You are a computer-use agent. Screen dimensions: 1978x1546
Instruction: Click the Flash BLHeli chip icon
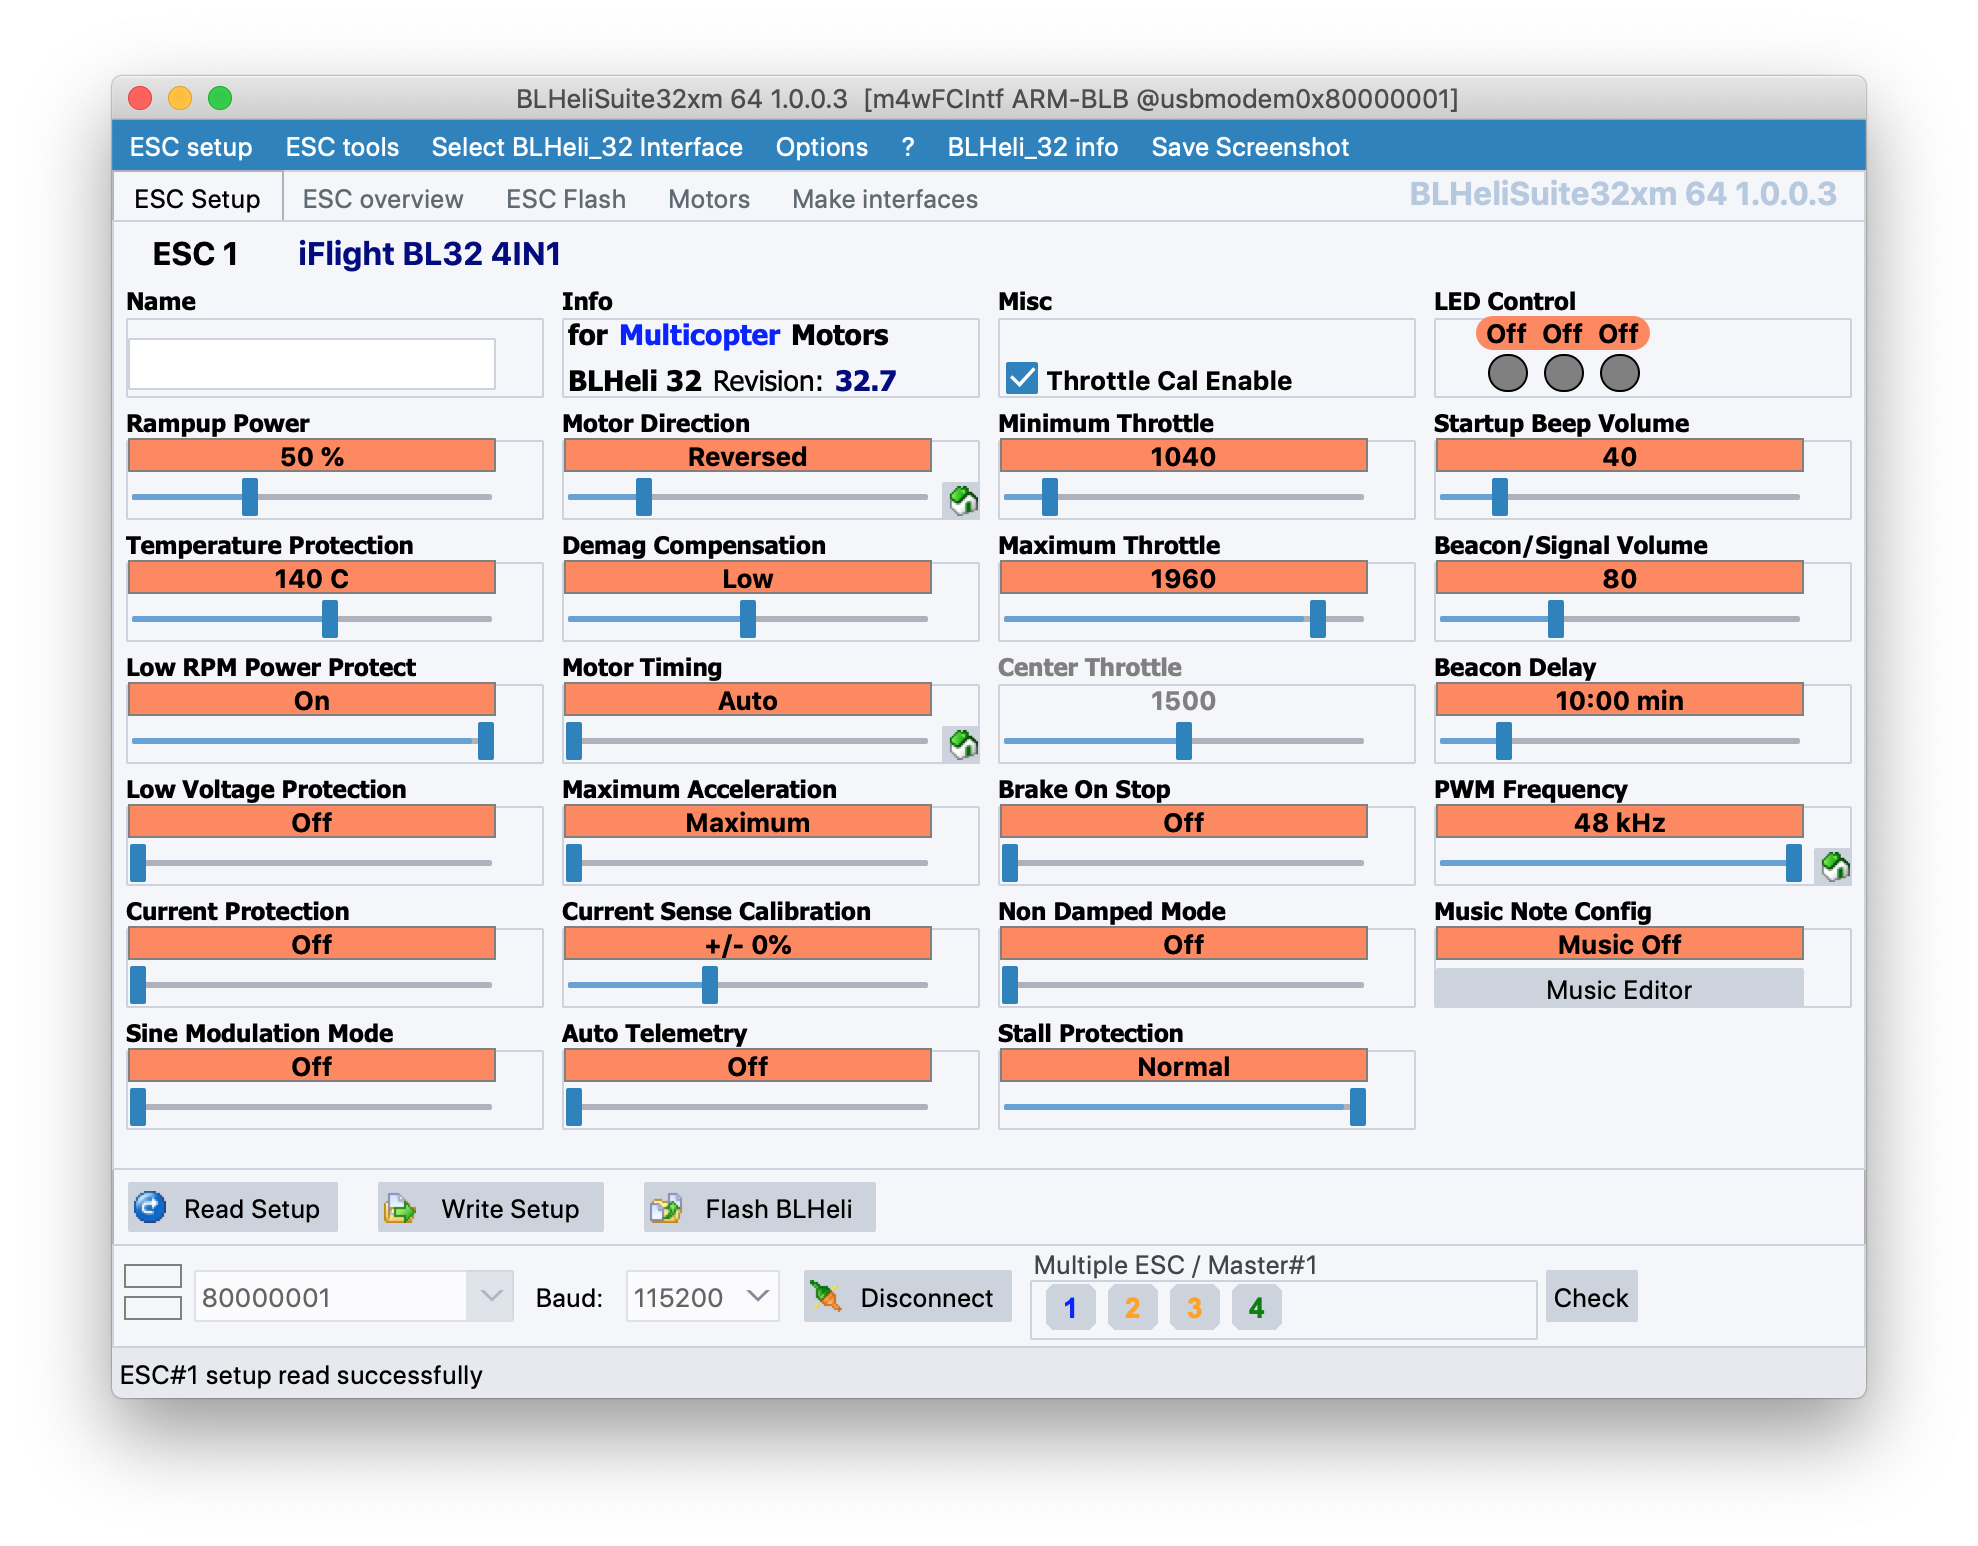coord(666,1208)
